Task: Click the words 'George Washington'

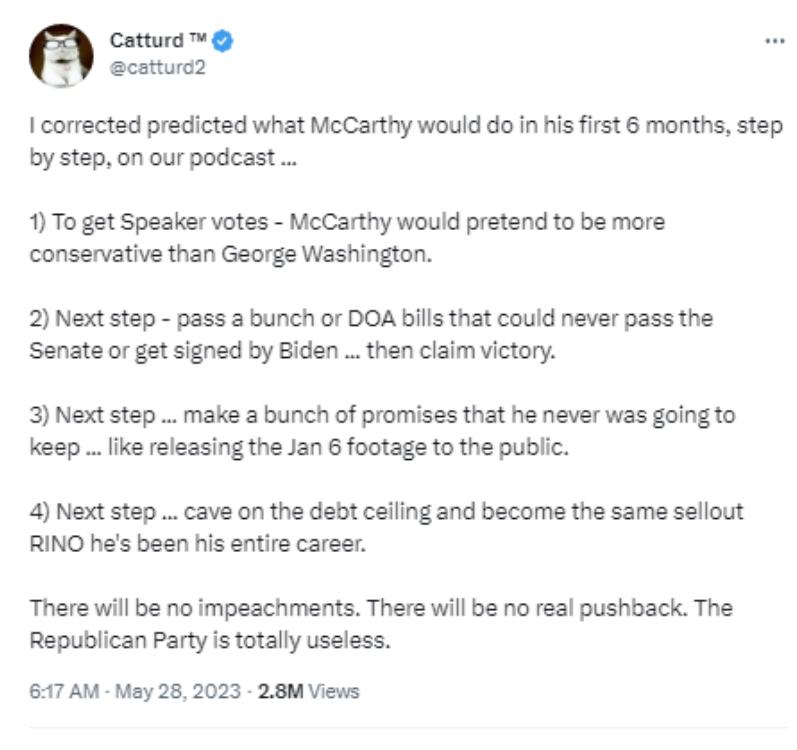Action: tap(326, 254)
